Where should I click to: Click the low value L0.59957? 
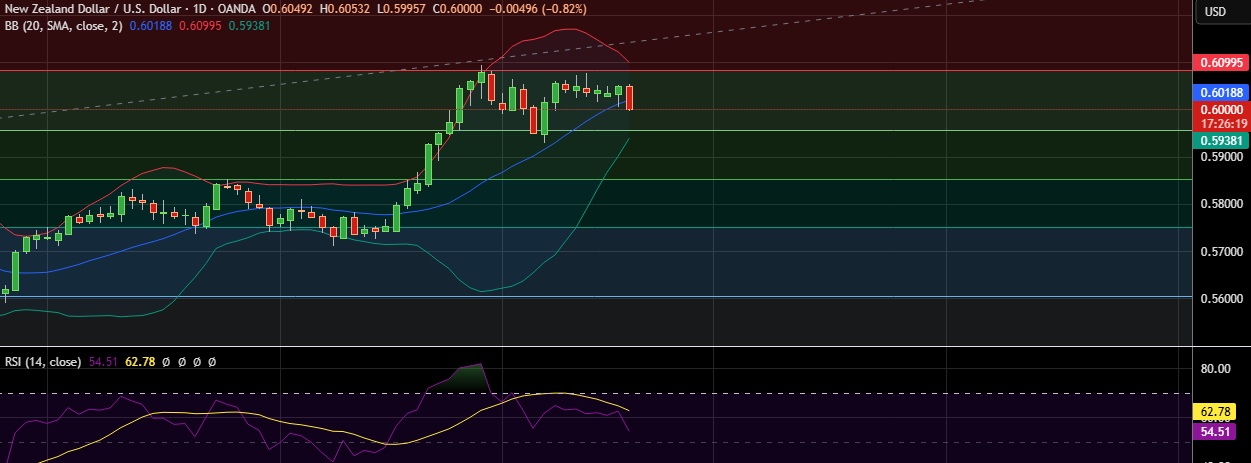click(x=403, y=9)
